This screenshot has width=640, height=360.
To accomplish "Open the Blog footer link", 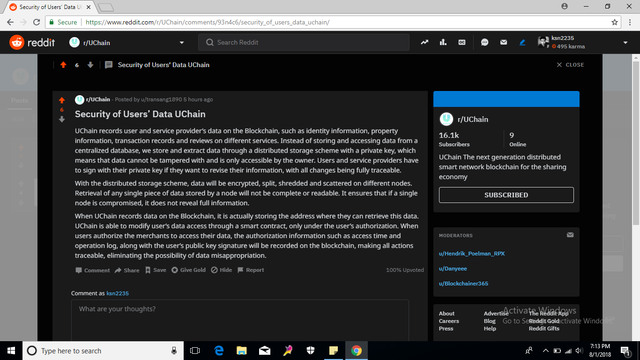I will tap(489, 321).
